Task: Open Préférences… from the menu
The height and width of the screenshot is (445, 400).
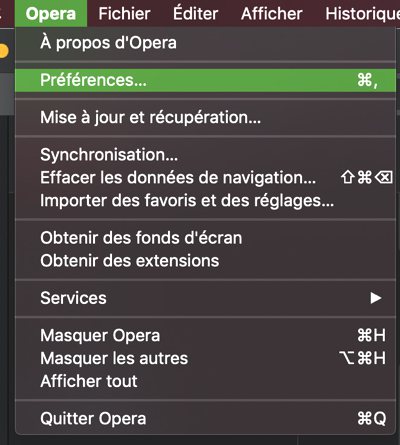Action: coord(205,80)
